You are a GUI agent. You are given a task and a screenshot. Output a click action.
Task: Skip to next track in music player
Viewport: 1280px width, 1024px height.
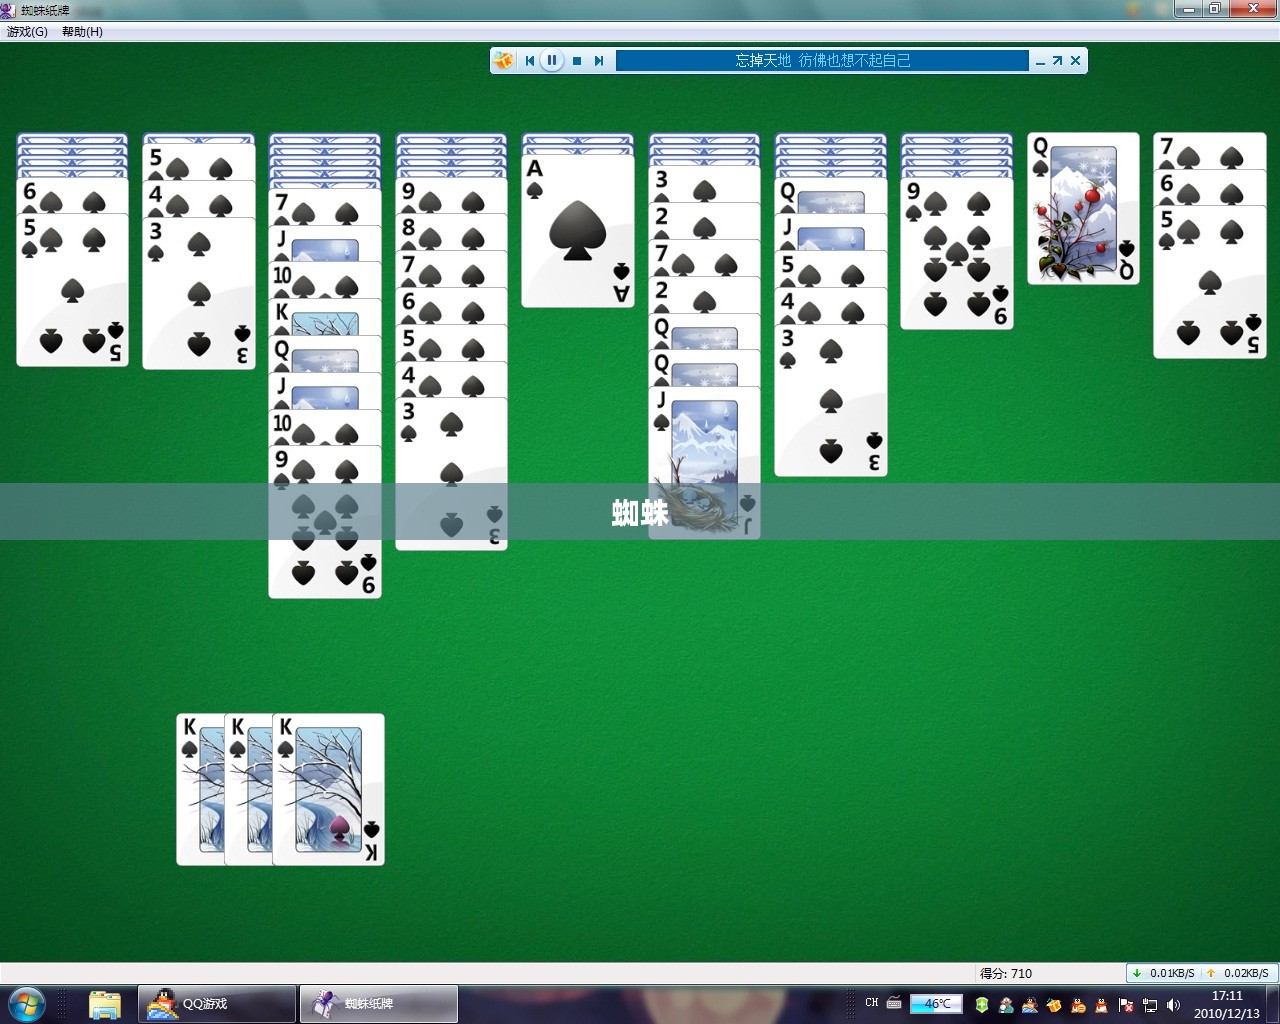(x=599, y=61)
